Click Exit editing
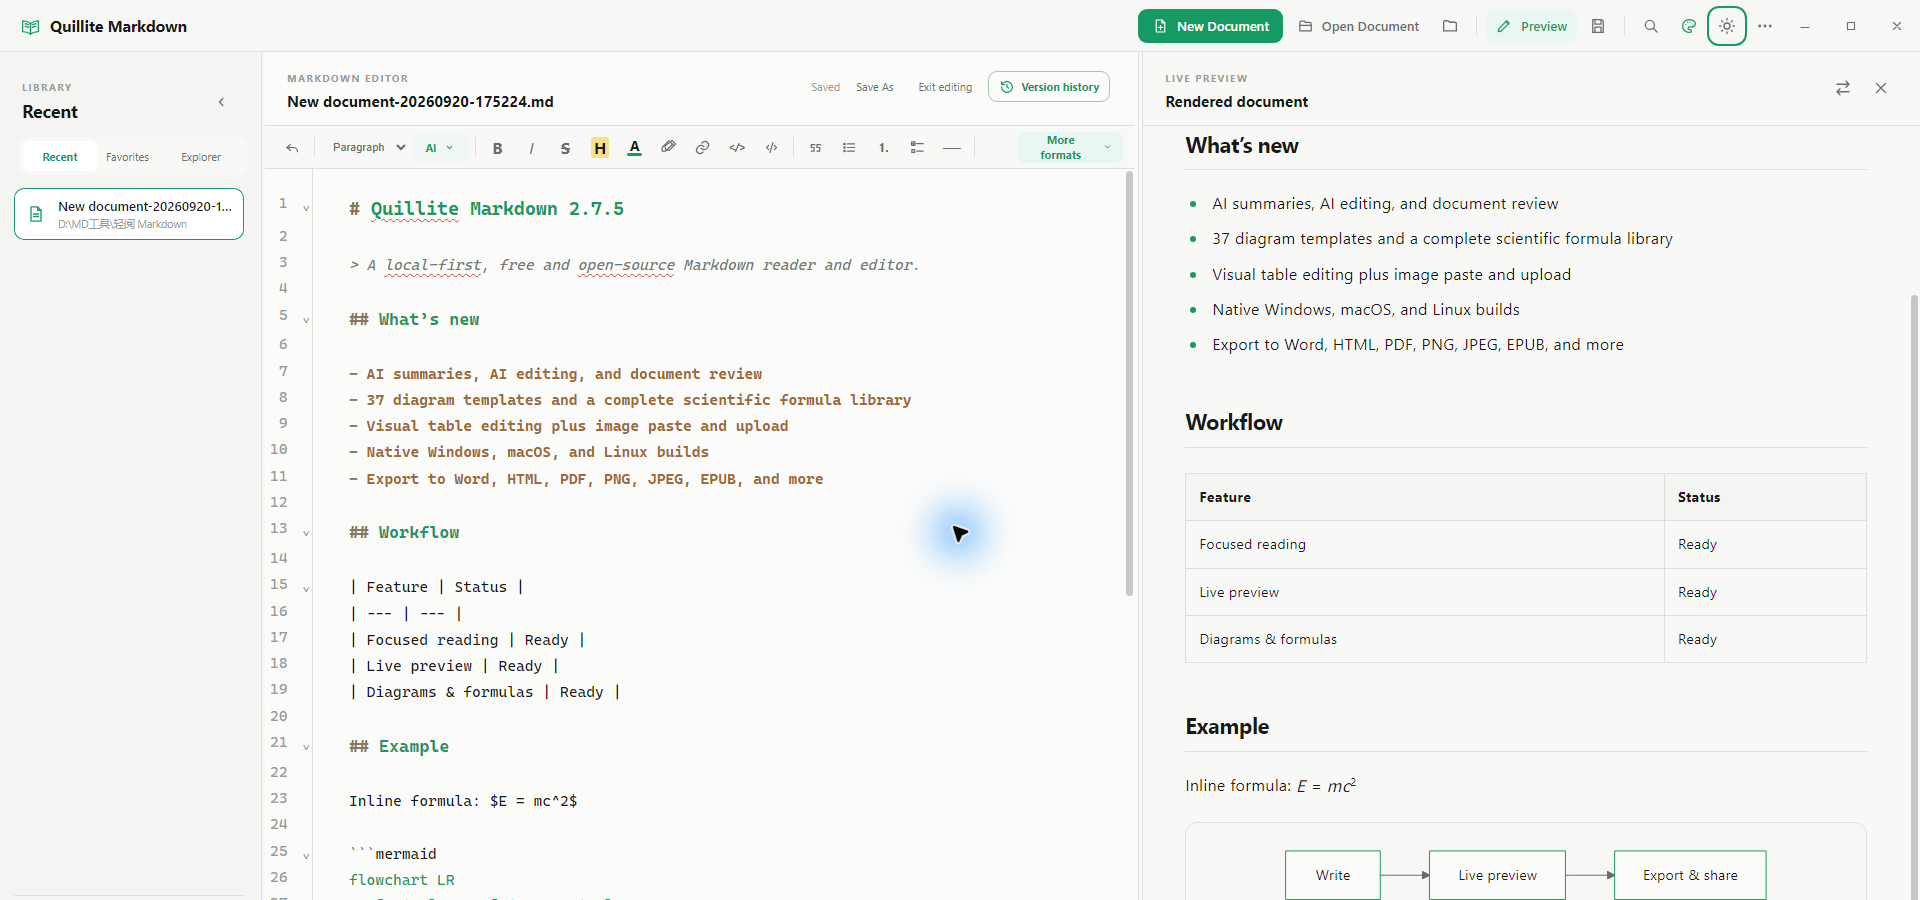This screenshot has height=900, width=1920. [945, 87]
